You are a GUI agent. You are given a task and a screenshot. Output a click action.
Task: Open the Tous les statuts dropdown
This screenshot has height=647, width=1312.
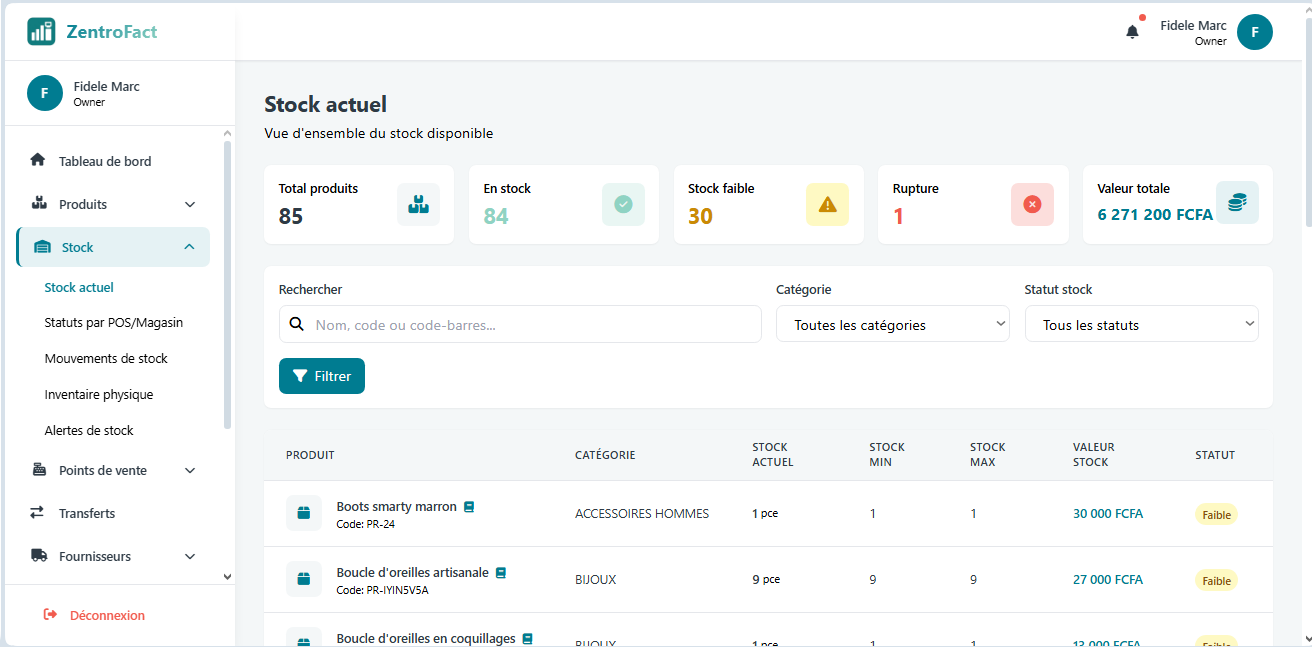pos(1141,323)
